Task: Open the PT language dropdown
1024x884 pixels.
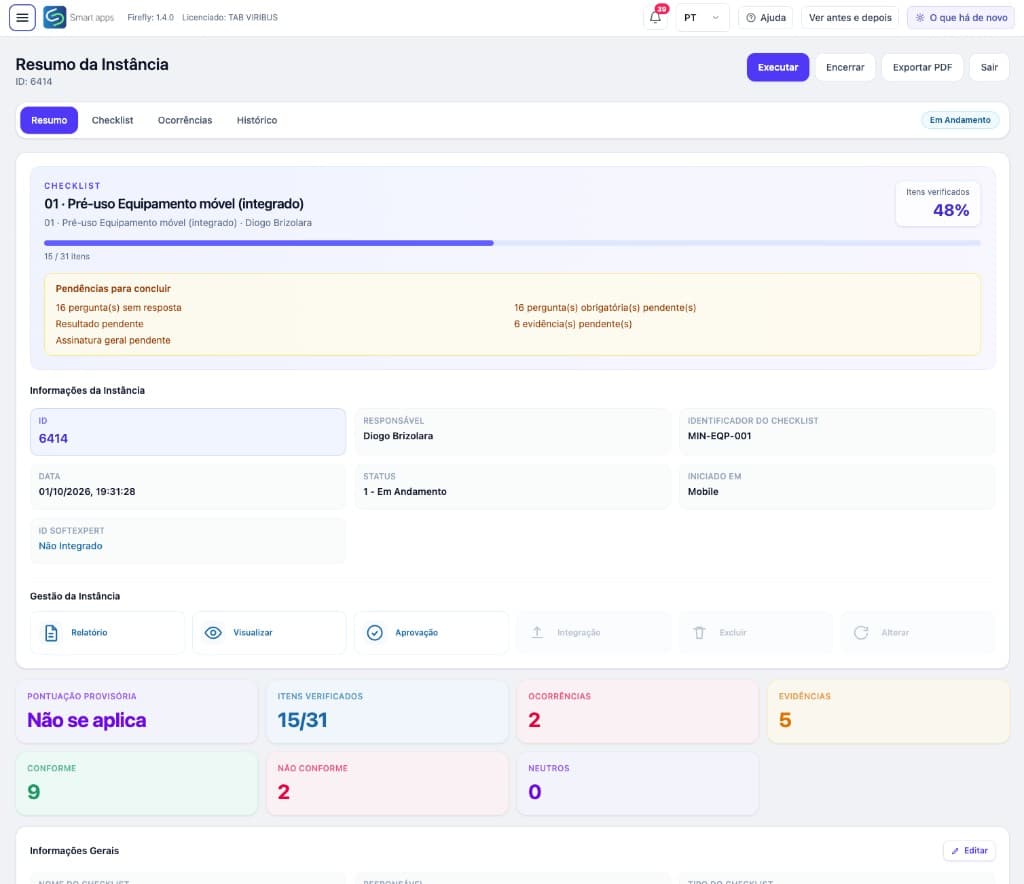Action: point(702,18)
